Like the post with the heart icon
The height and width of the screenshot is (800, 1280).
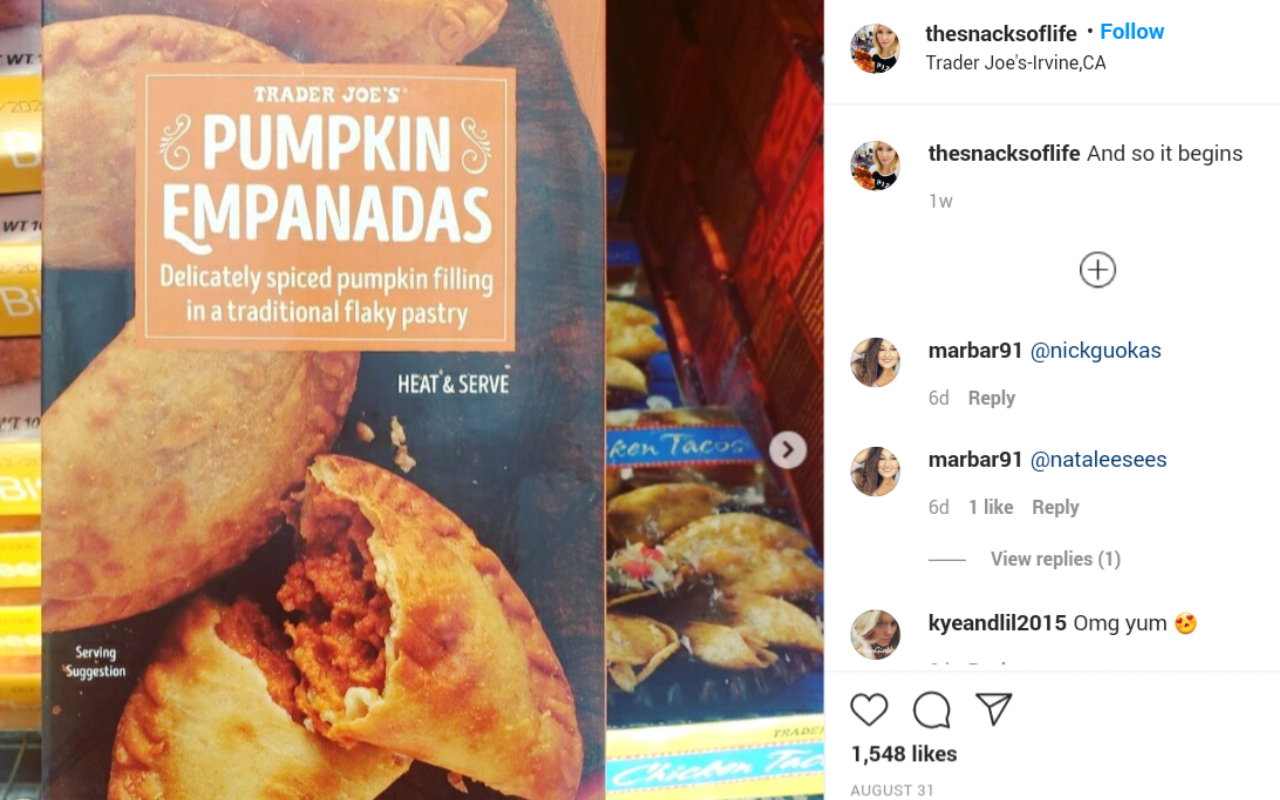[869, 709]
